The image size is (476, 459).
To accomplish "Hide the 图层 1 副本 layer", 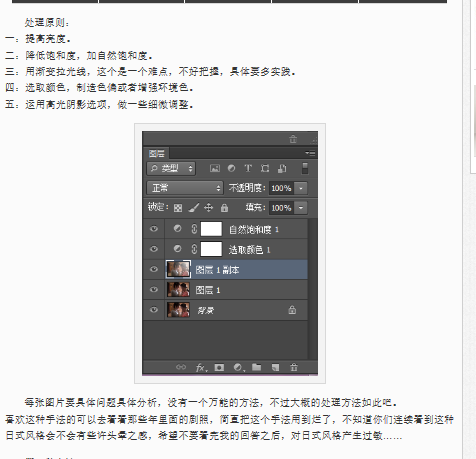I will [x=154, y=269].
